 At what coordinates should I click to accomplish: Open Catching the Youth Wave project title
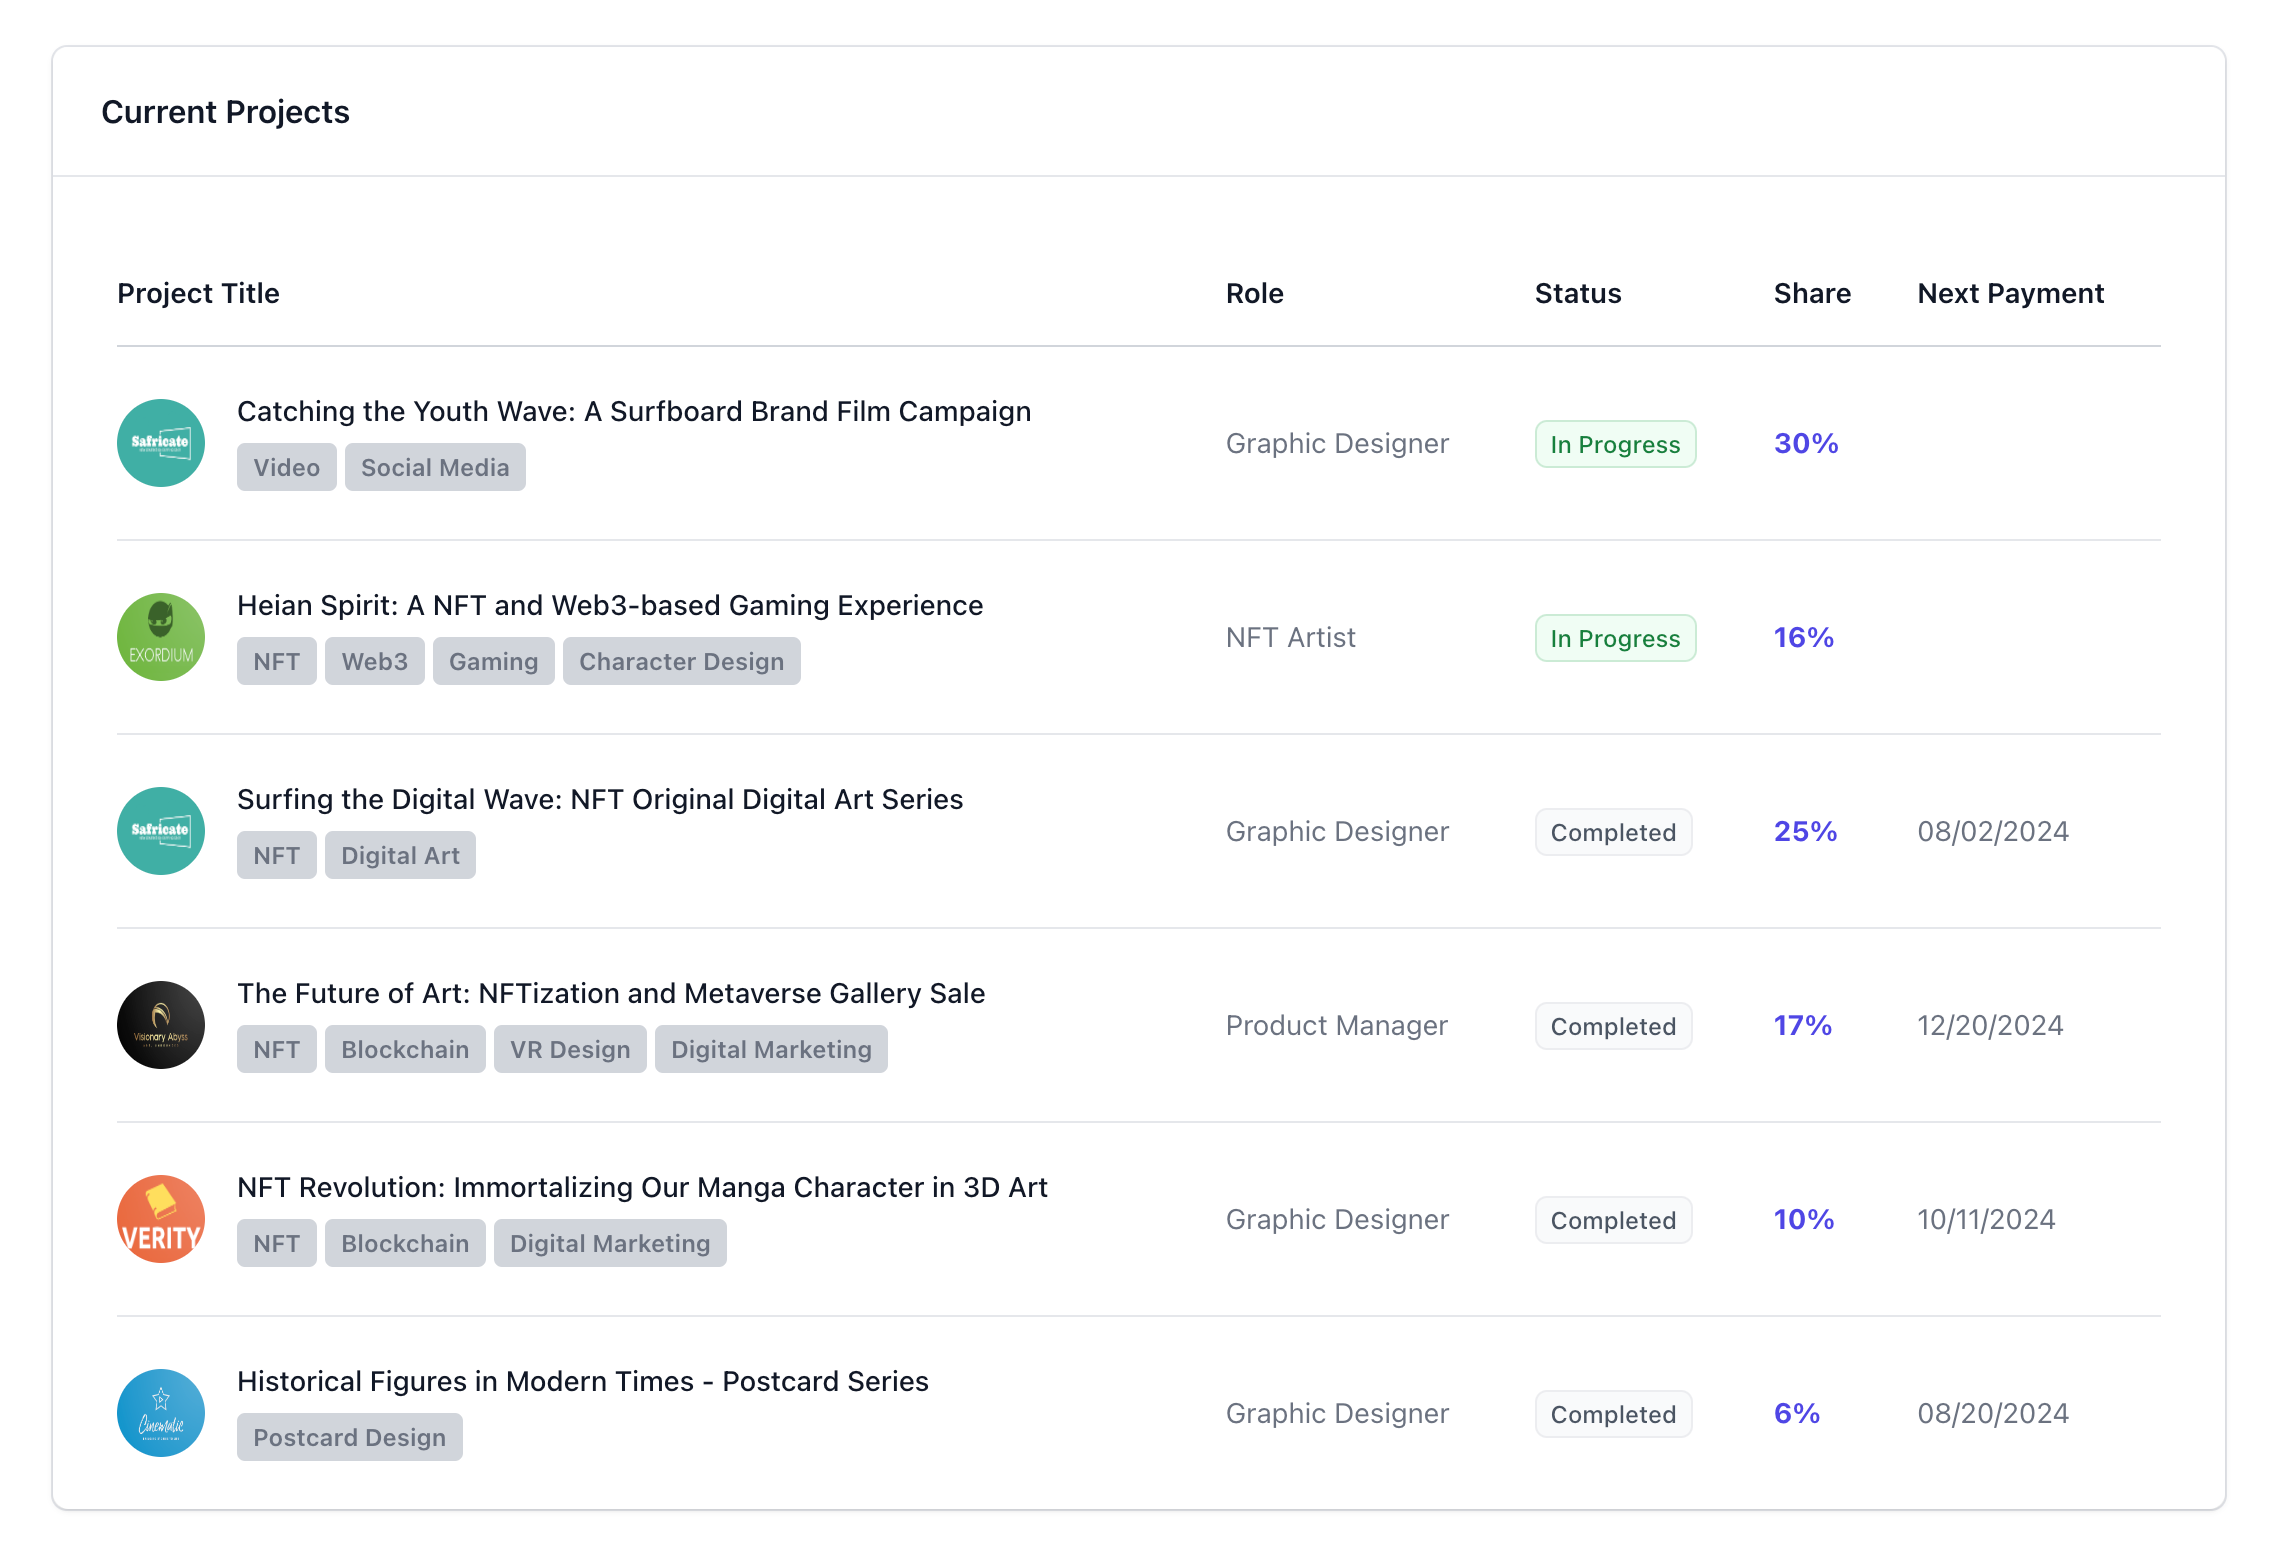(633, 411)
